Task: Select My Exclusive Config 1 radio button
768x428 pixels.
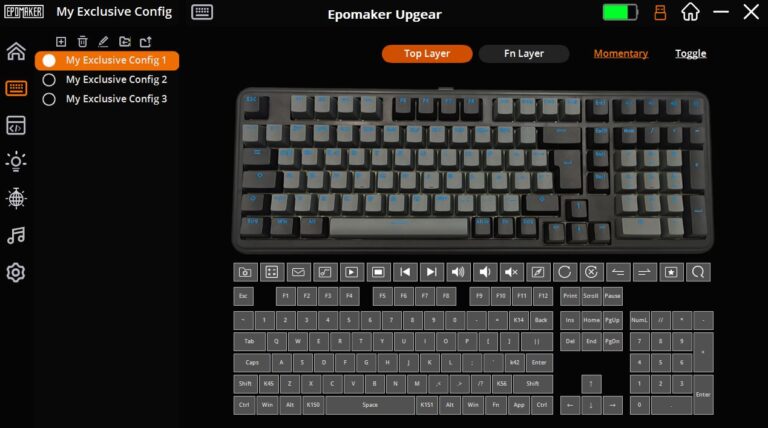Action: (x=48, y=60)
